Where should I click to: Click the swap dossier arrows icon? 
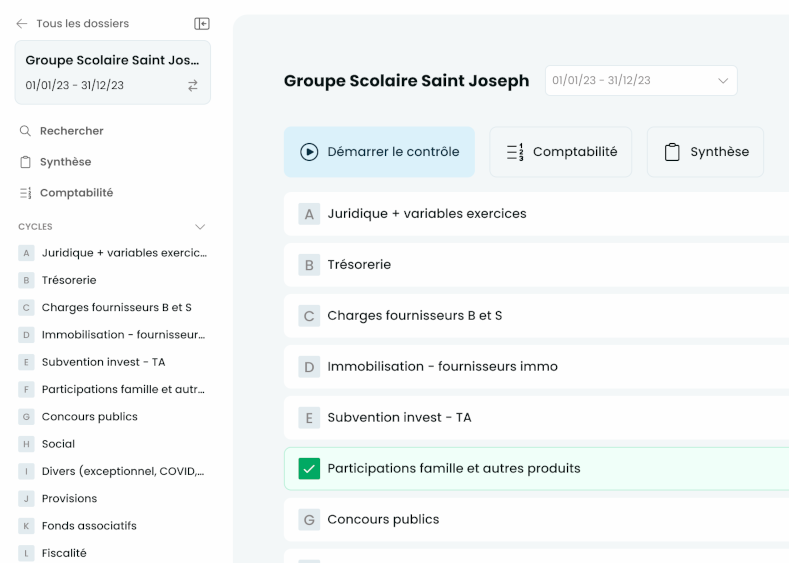click(x=192, y=86)
